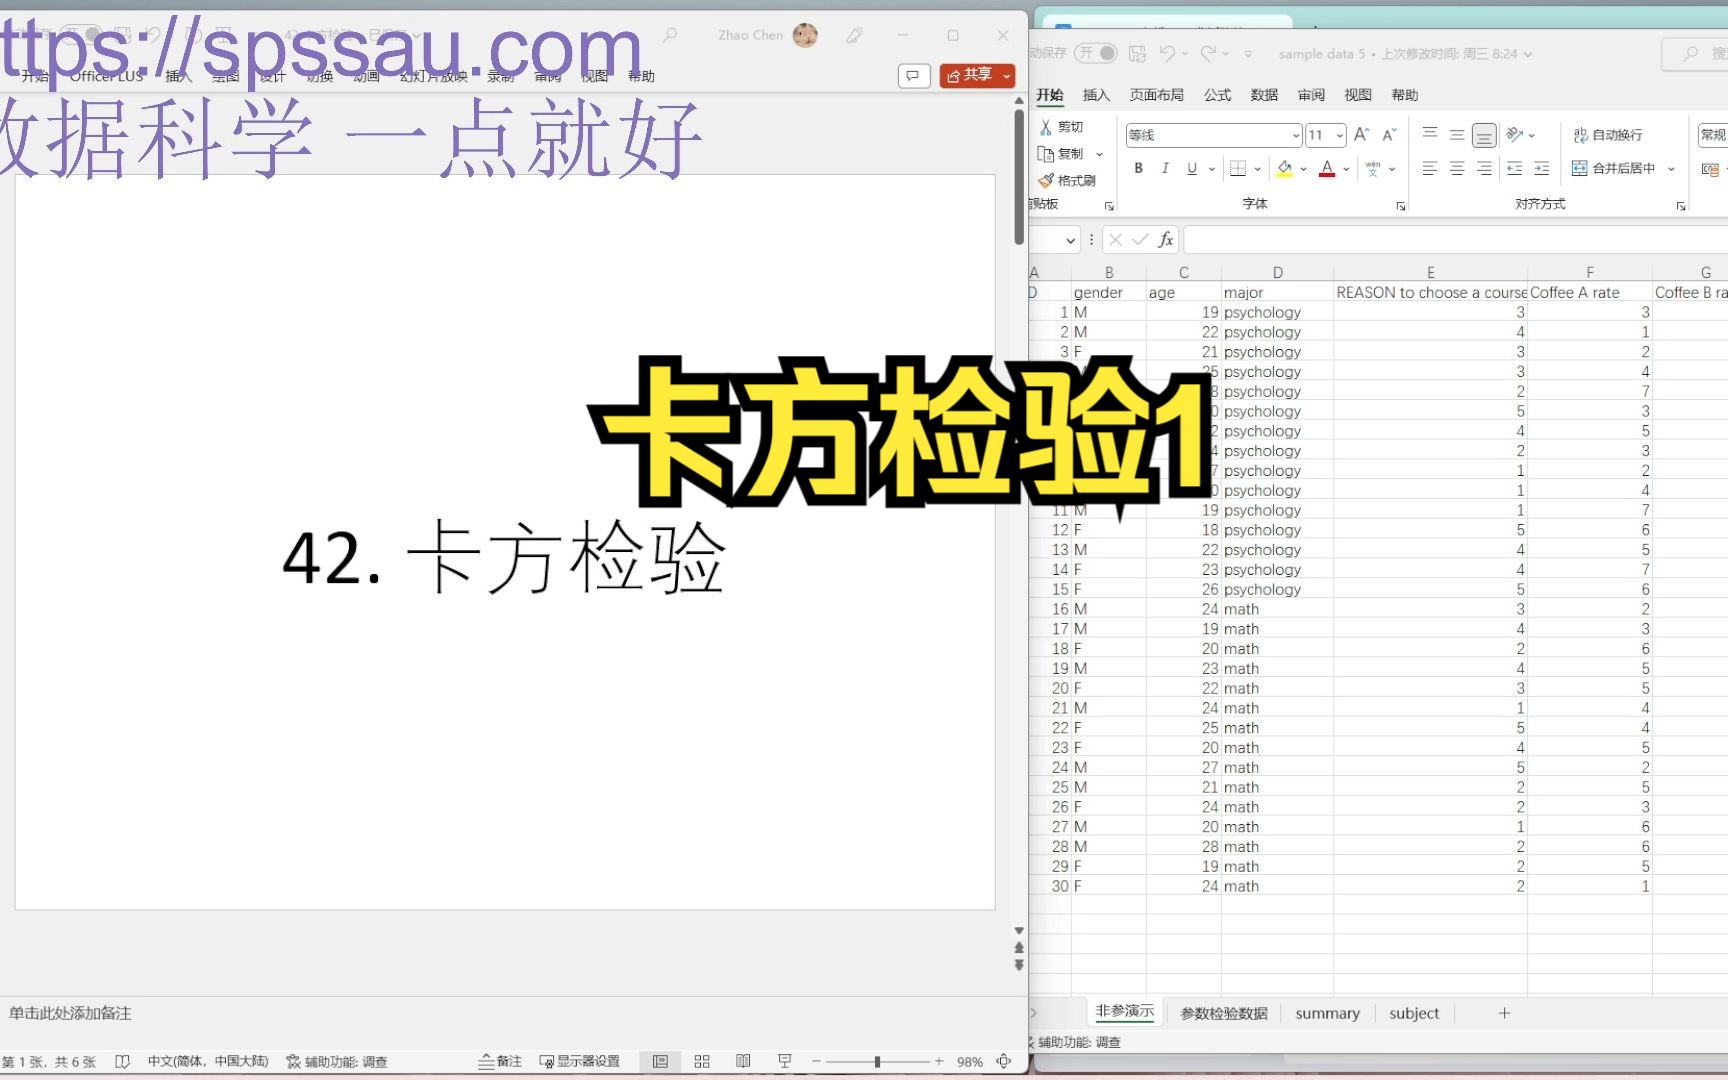
Task: Click the 共享 share button in PowerPoint
Action: pyautogui.click(x=977, y=75)
